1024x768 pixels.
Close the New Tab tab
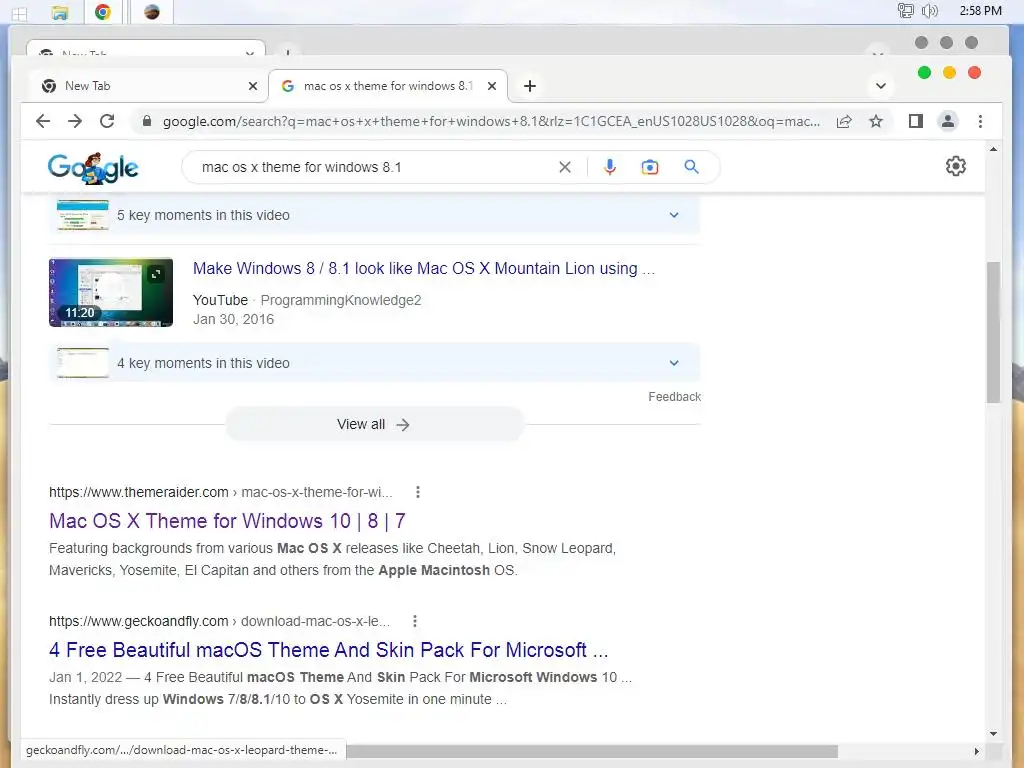pos(253,86)
